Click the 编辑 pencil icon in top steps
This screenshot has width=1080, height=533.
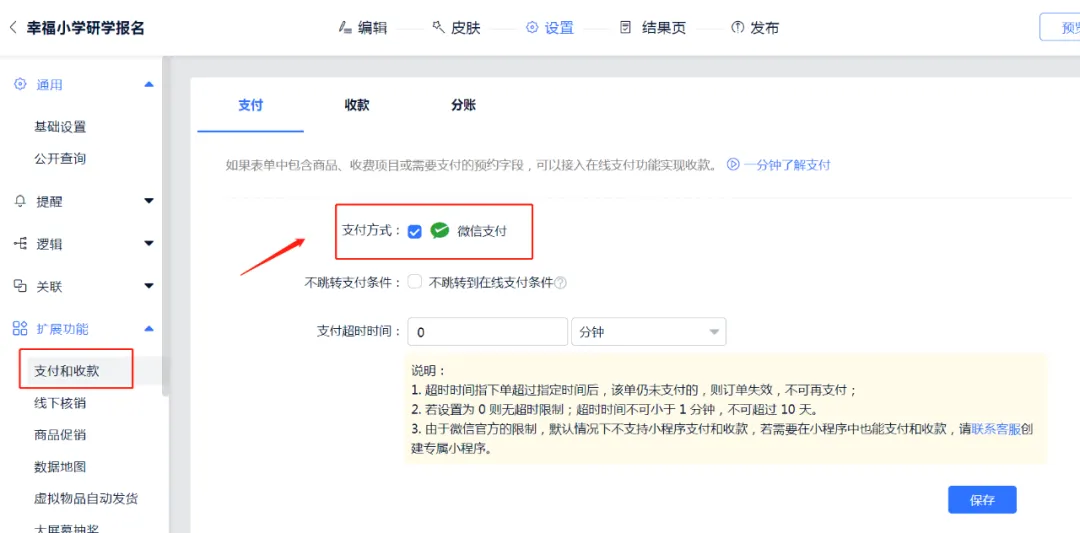pyautogui.click(x=345, y=28)
